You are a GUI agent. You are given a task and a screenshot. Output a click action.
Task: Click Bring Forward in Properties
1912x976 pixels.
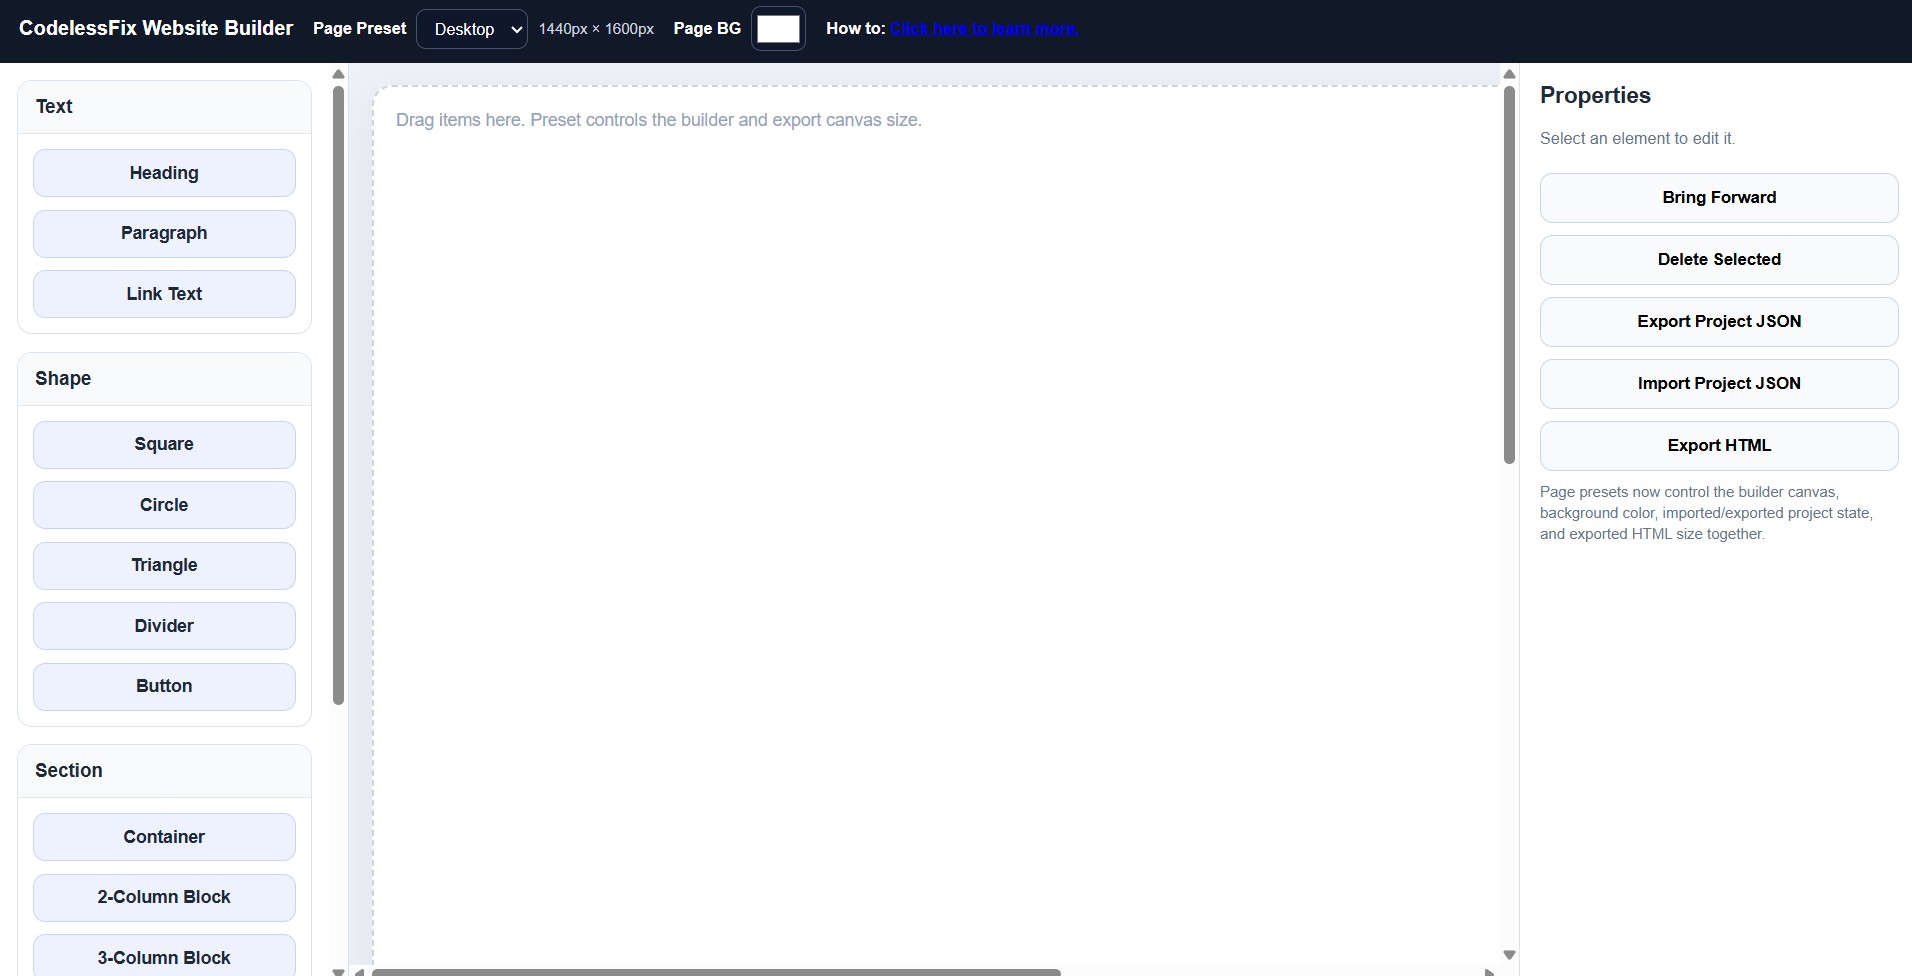(1719, 197)
